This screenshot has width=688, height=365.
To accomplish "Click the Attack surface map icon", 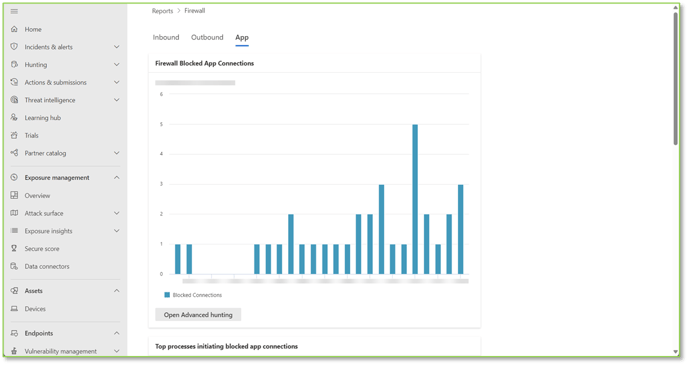I will click(14, 213).
